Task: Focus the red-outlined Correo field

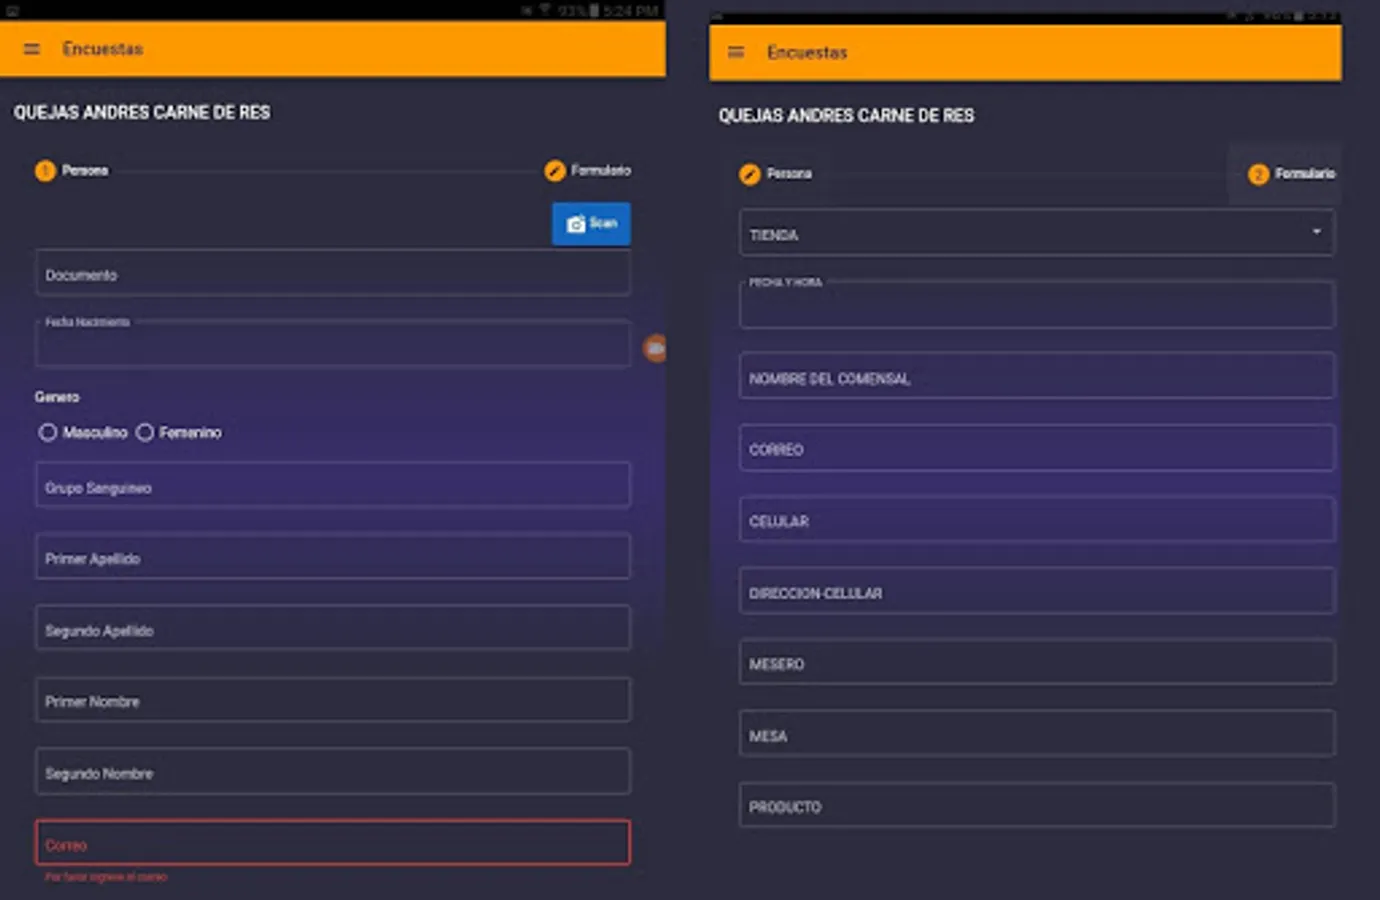Action: [333, 843]
